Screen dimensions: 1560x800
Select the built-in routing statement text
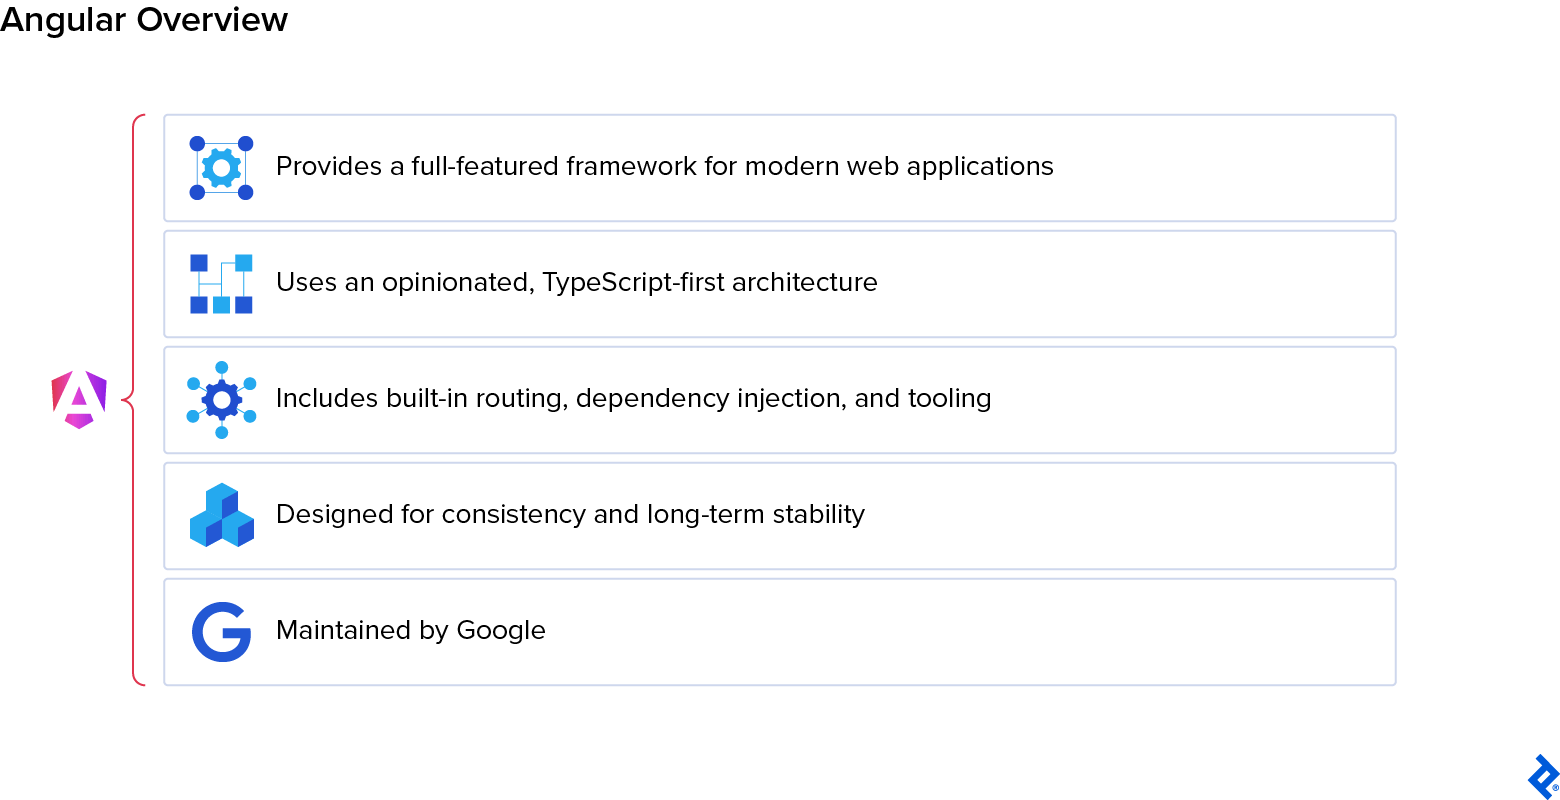[633, 398]
